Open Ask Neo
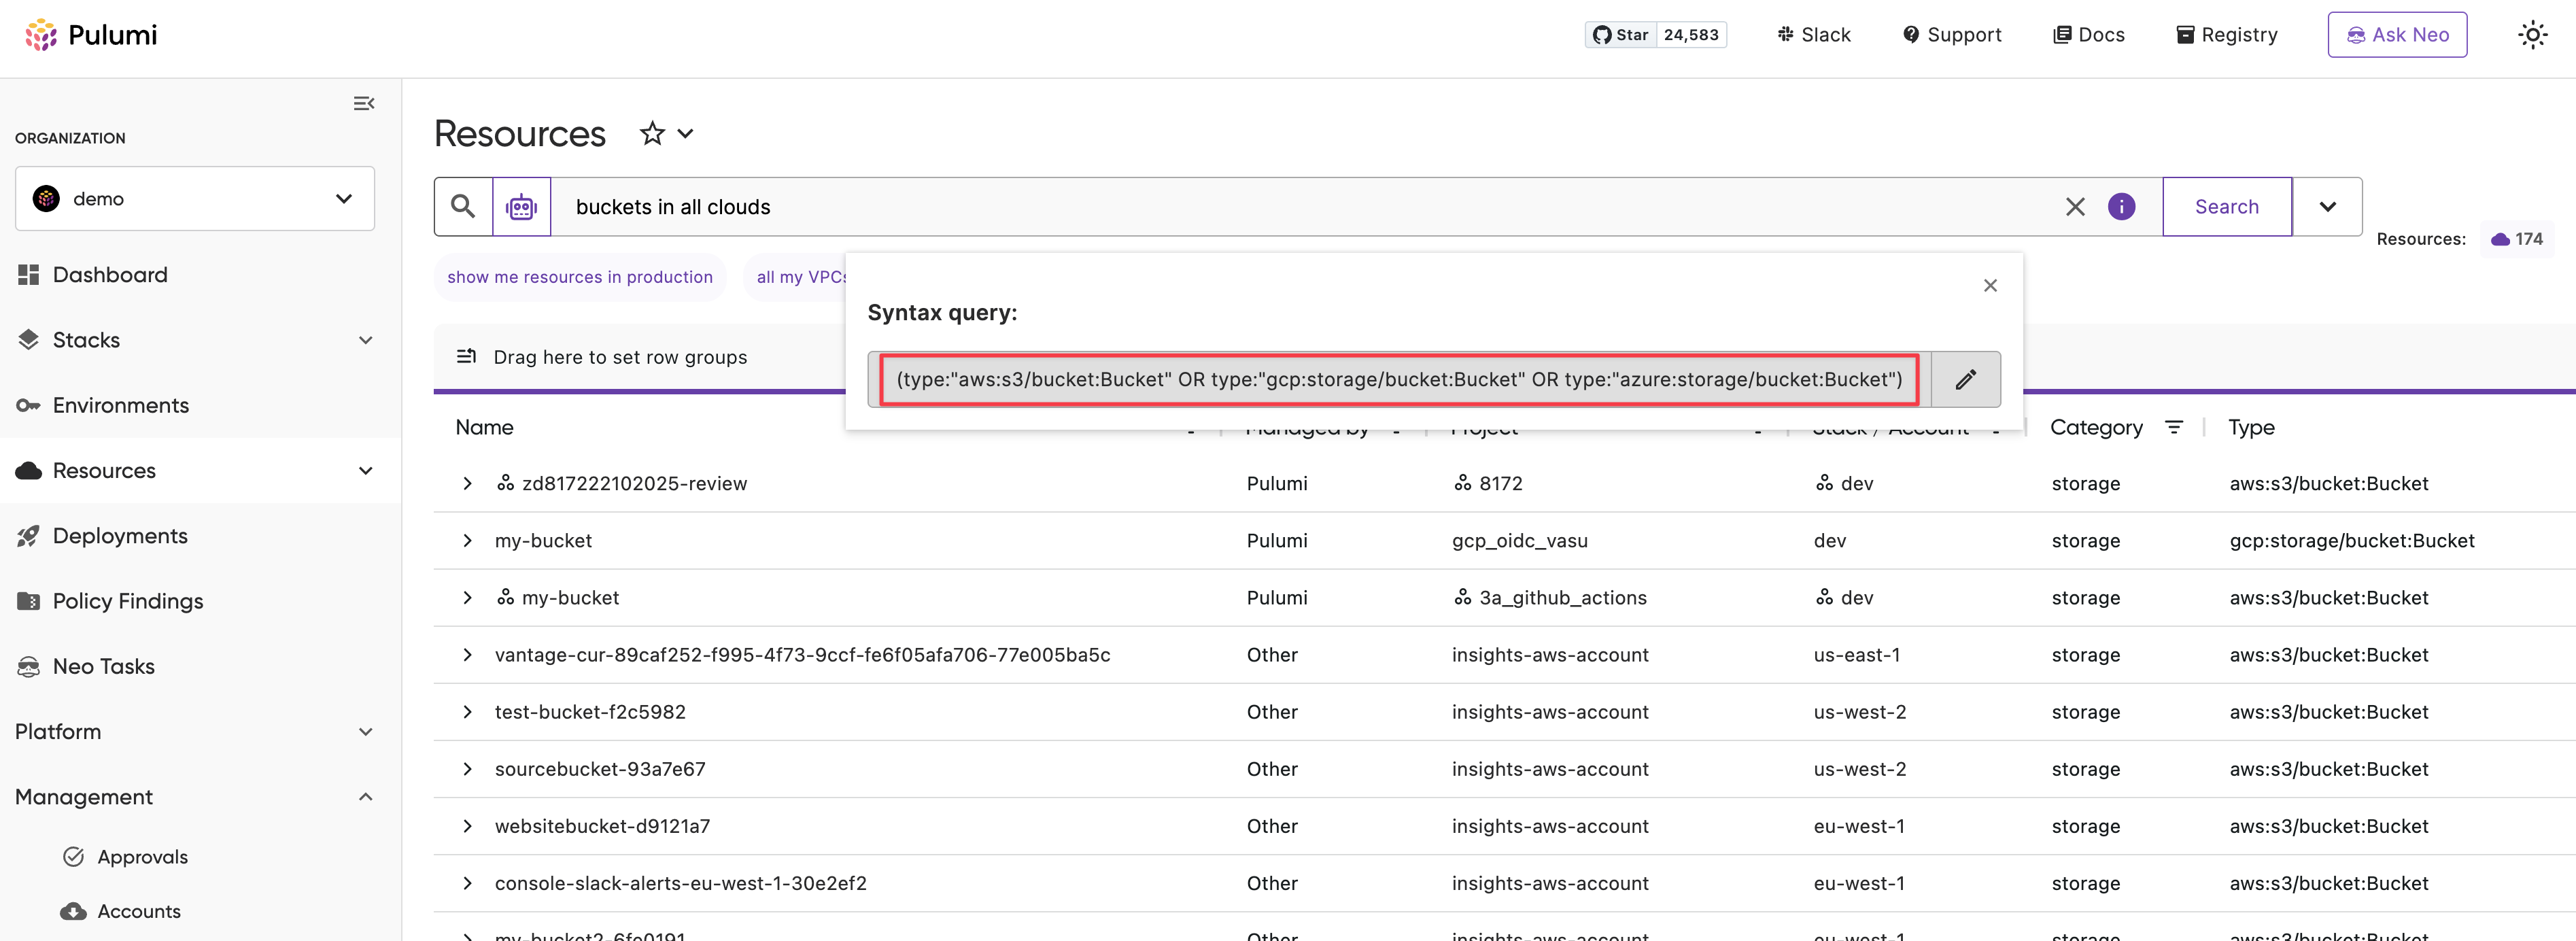Viewport: 2576px width, 941px height. coord(2397,34)
